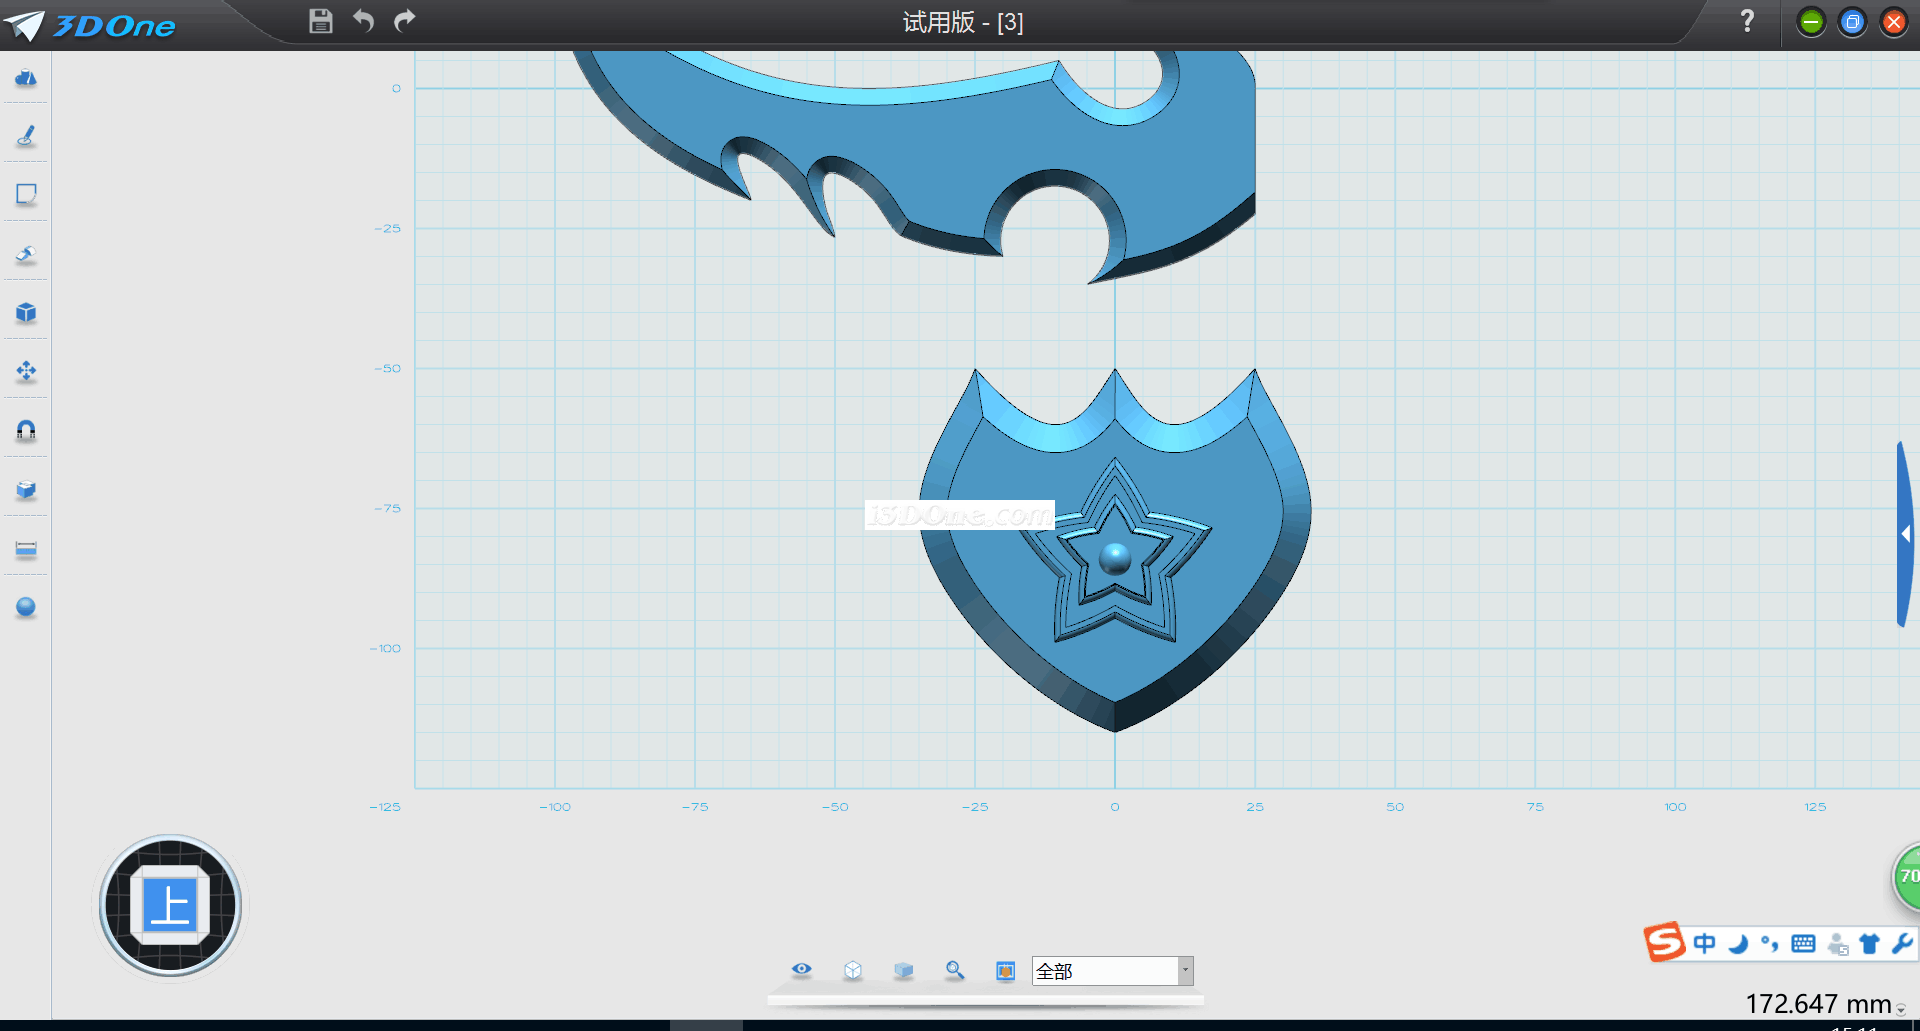The image size is (1920, 1031).
Task: Open the 3DOne logo main menu
Action: point(90,25)
